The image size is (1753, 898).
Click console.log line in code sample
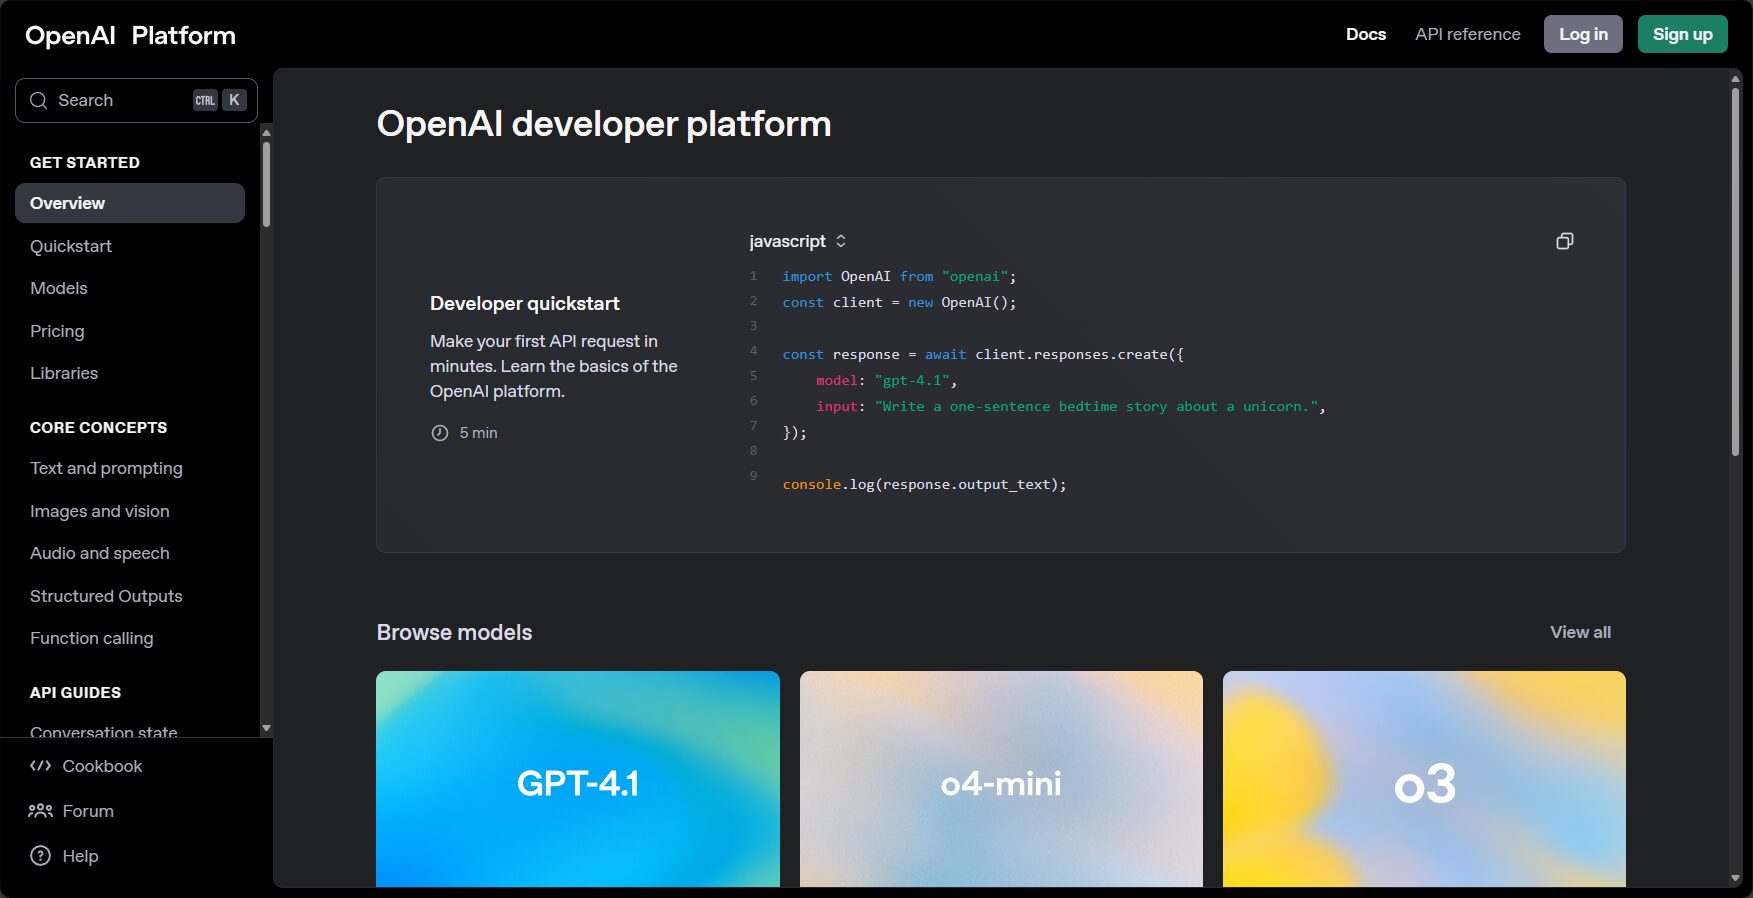pyautogui.click(x=924, y=484)
